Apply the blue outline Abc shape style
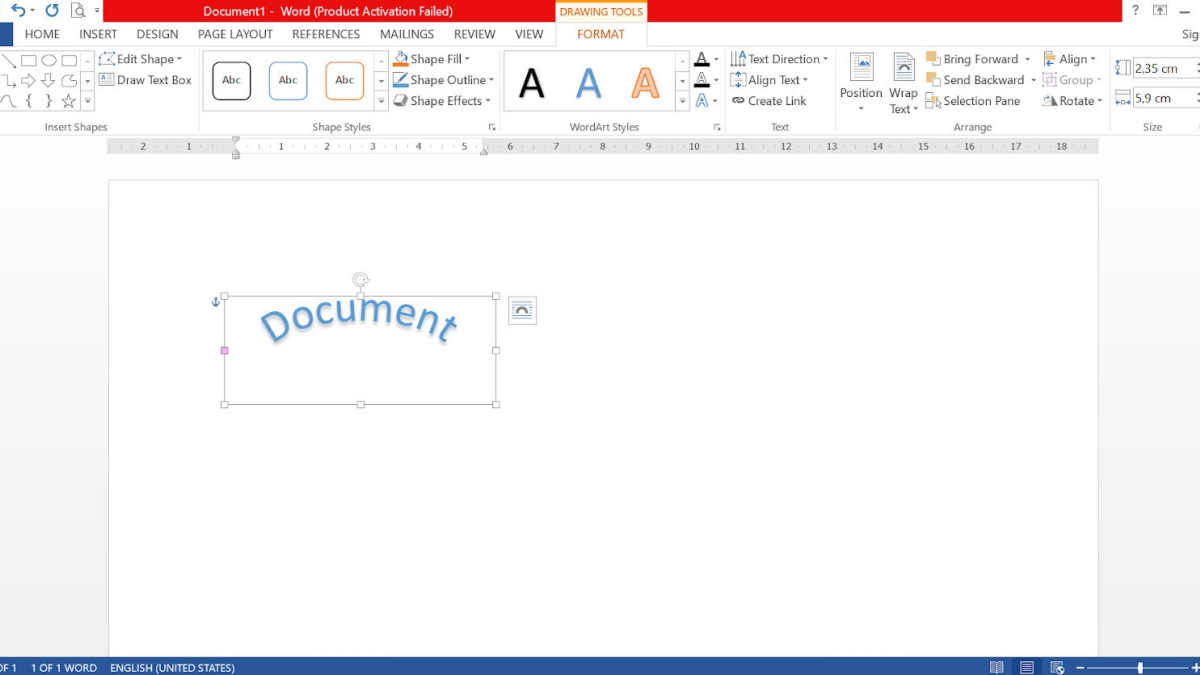This screenshot has height=675, width=1200. (288, 81)
